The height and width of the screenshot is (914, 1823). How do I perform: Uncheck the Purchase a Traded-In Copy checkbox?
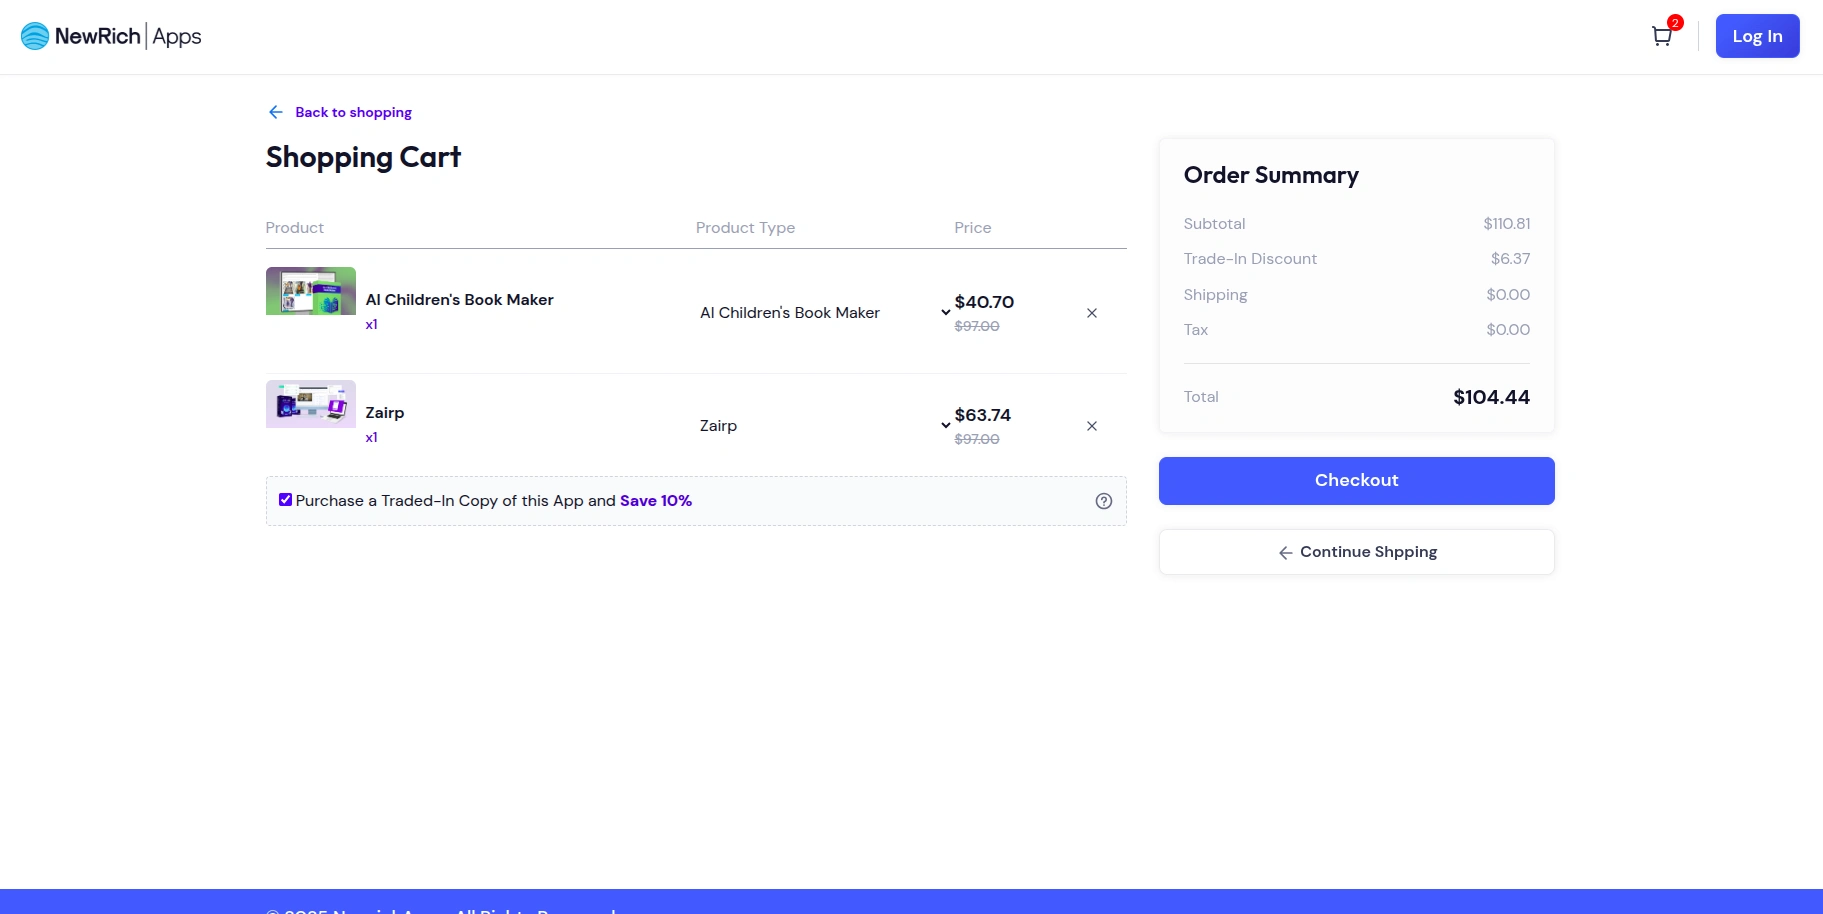(285, 499)
